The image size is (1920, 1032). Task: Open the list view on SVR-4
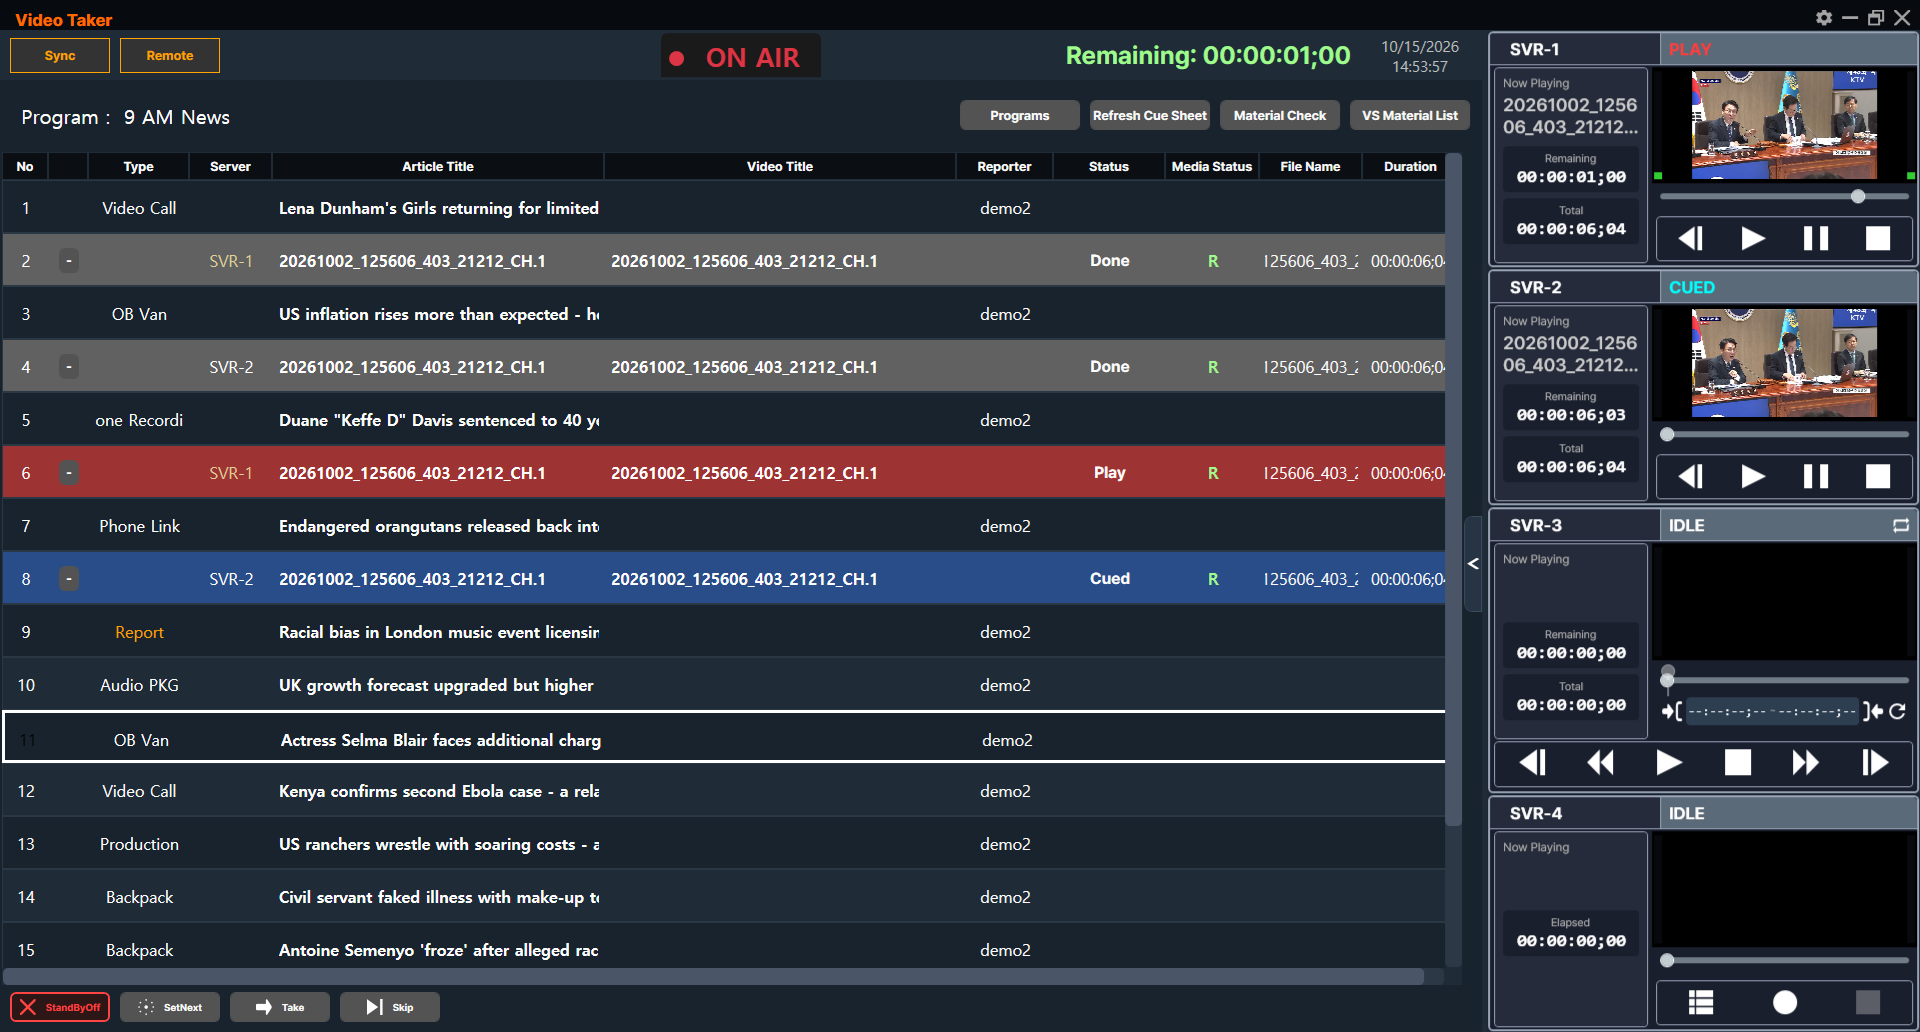coord(1701,1002)
